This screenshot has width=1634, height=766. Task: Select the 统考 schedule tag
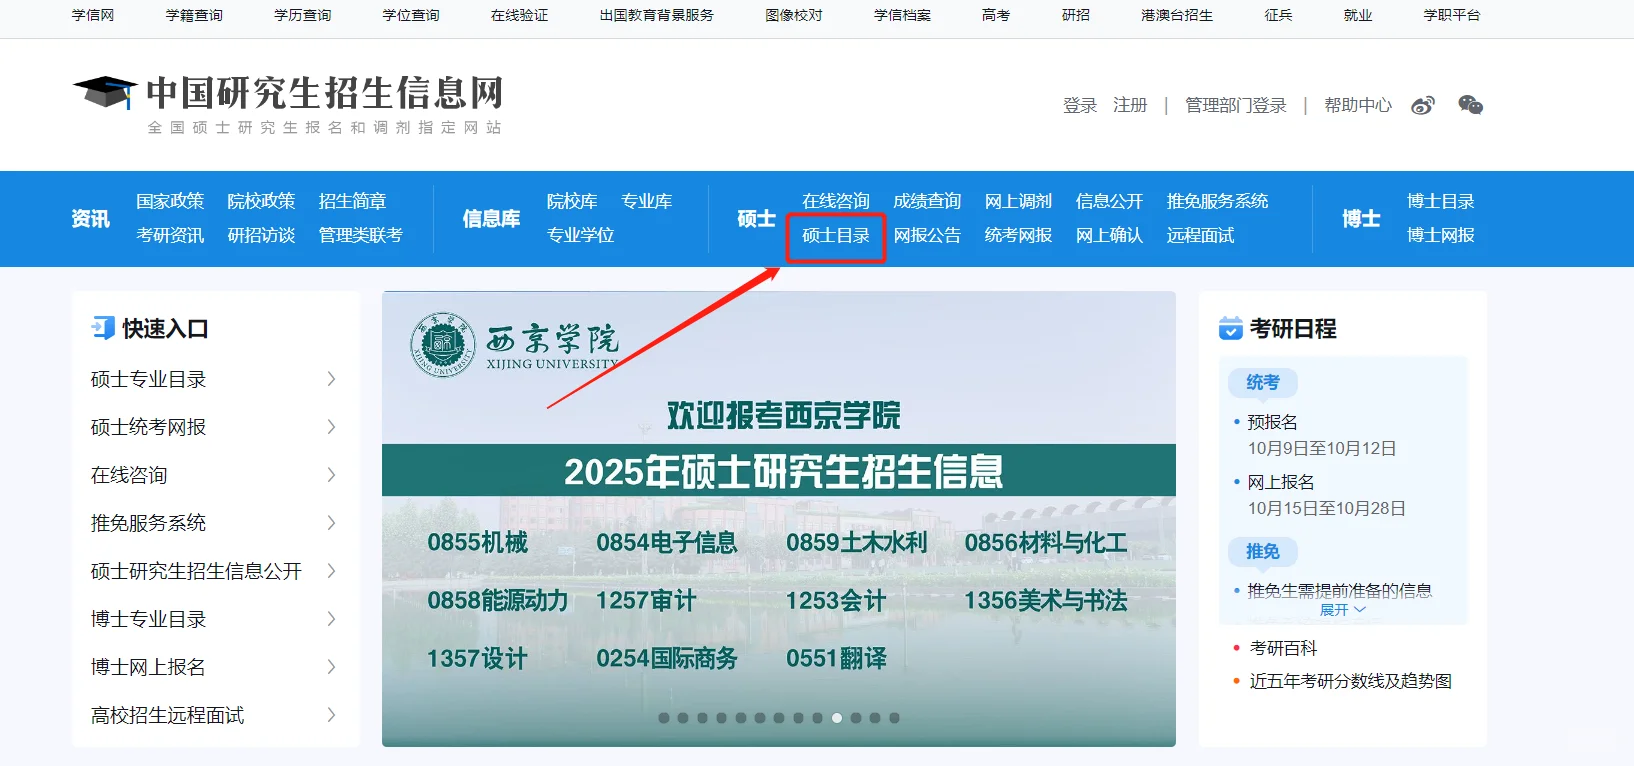pyautogui.click(x=1263, y=382)
